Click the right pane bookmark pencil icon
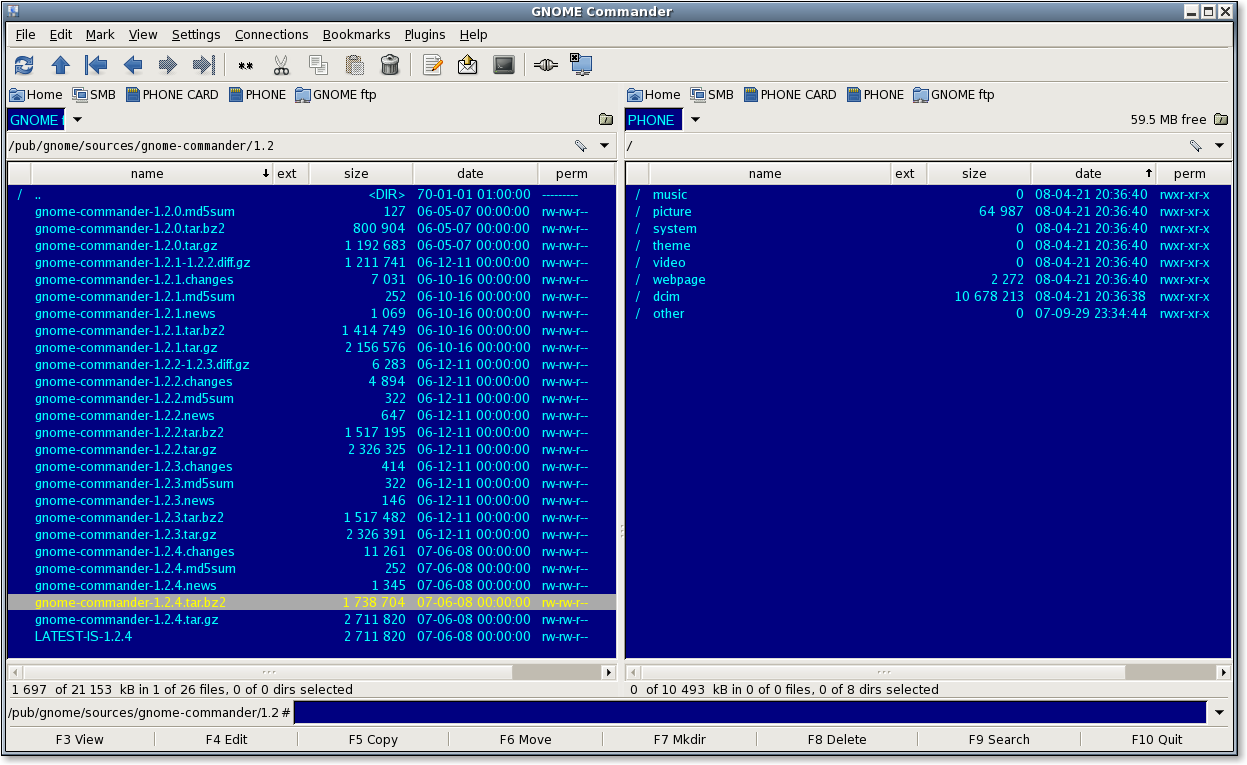Screen dimensions: 1247x765 click(1196, 146)
